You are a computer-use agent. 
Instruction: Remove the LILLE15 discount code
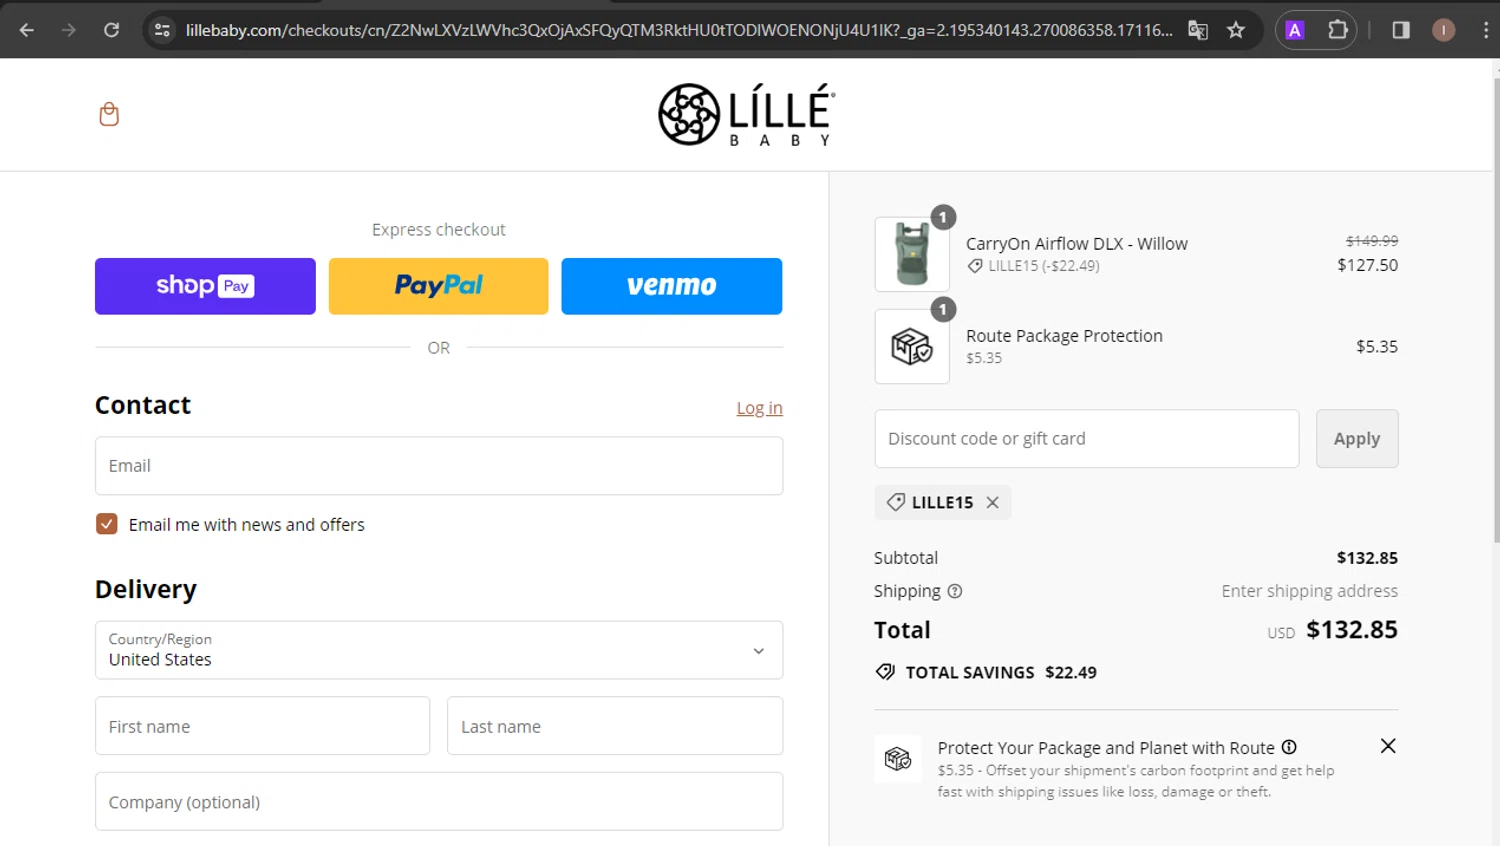(x=993, y=502)
